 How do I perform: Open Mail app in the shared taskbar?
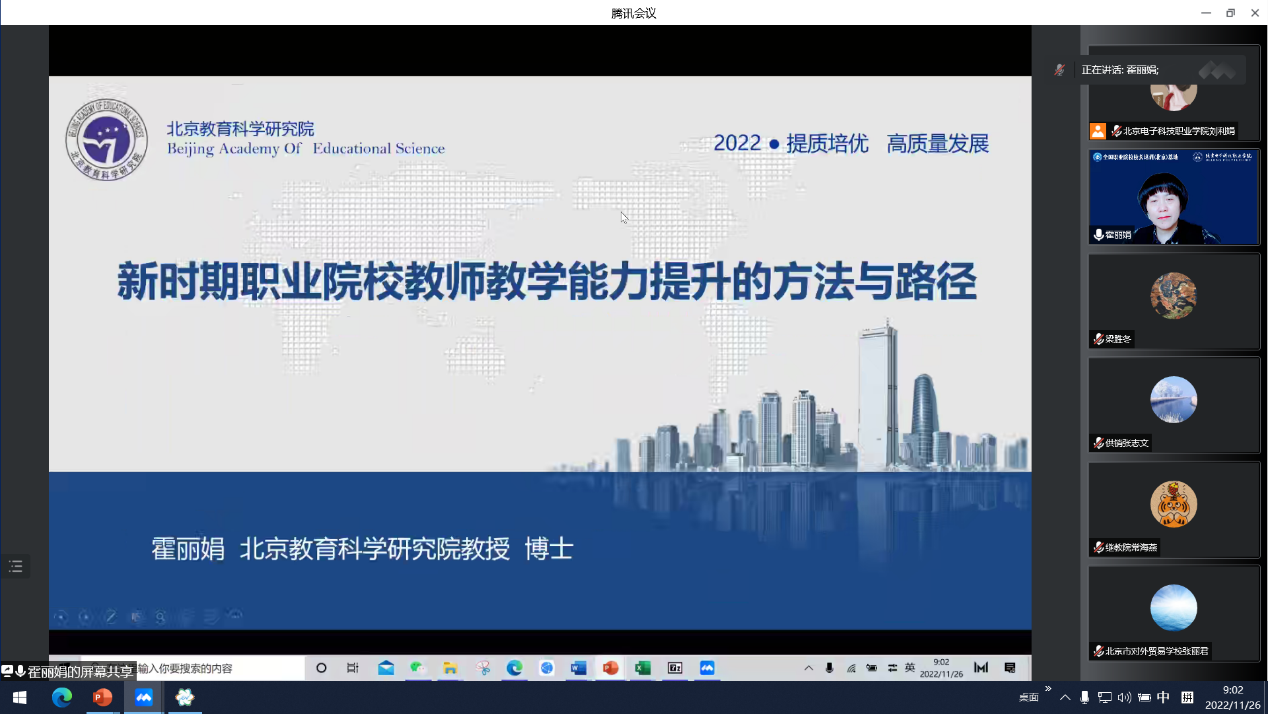click(386, 668)
